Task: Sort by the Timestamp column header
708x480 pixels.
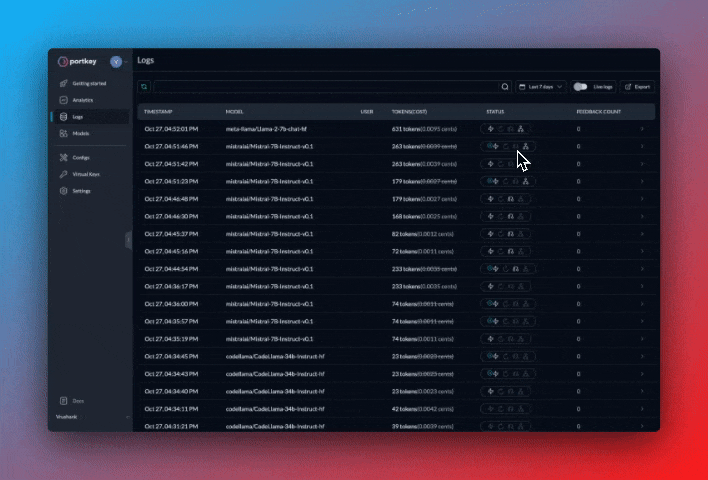Action: pyautogui.click(x=159, y=111)
